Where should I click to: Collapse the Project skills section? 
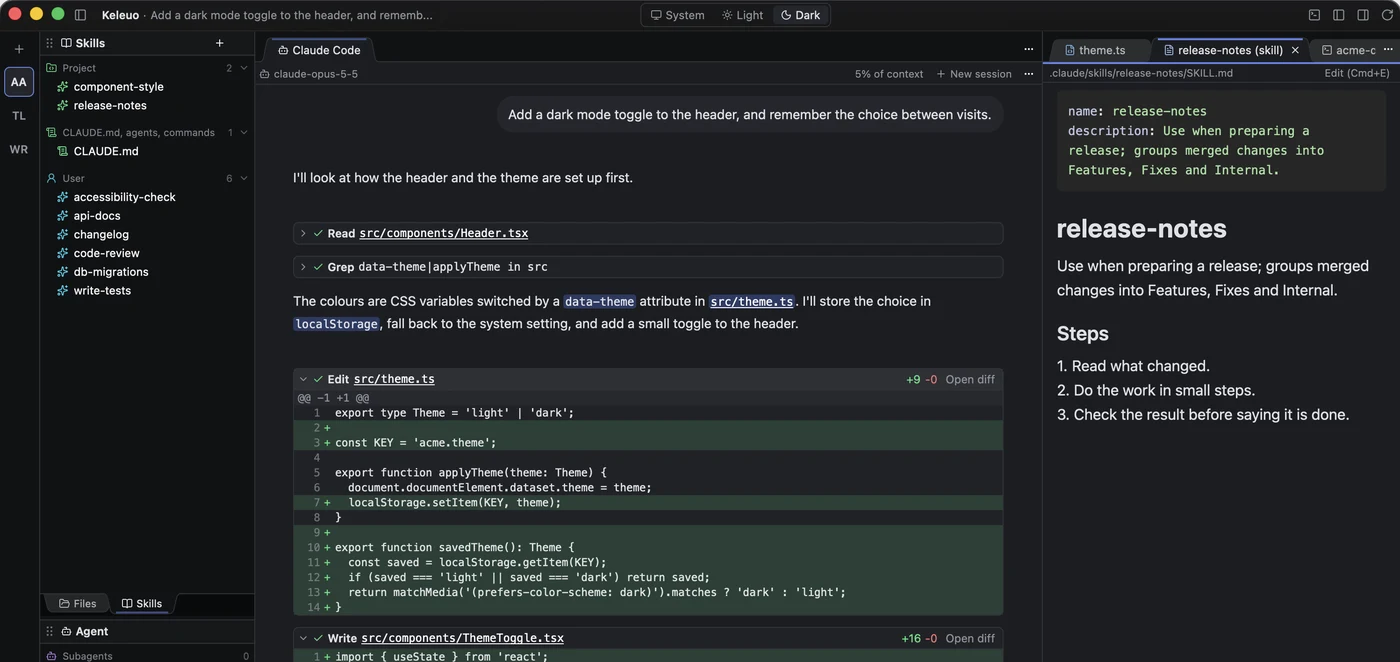(244, 68)
